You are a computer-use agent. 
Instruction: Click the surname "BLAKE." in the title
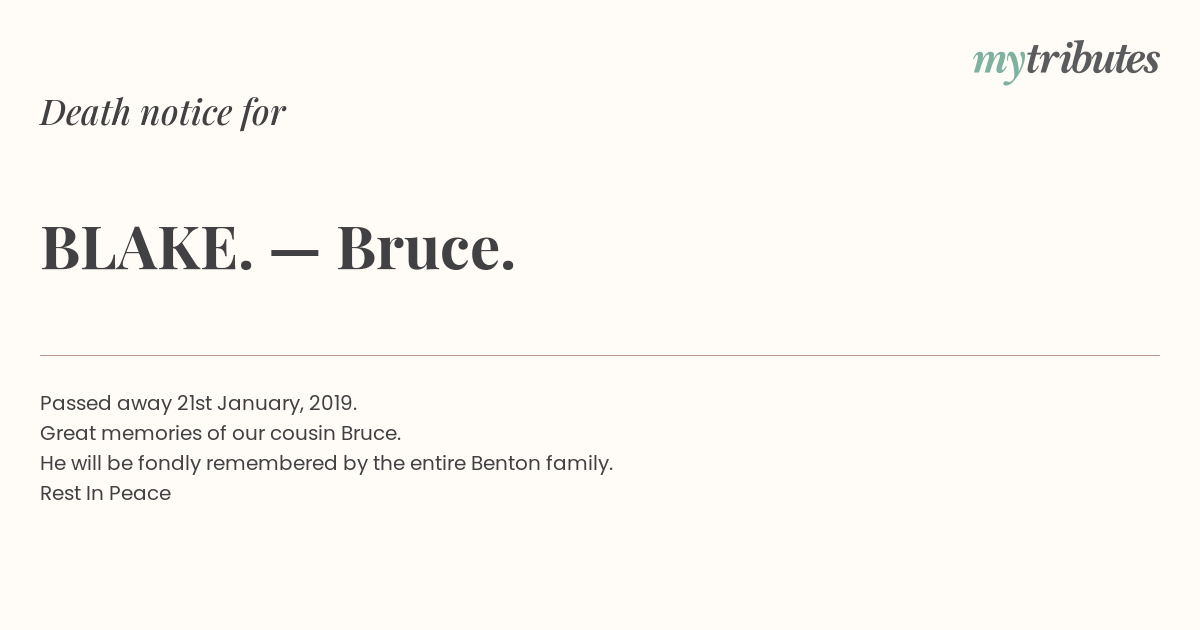click(147, 247)
